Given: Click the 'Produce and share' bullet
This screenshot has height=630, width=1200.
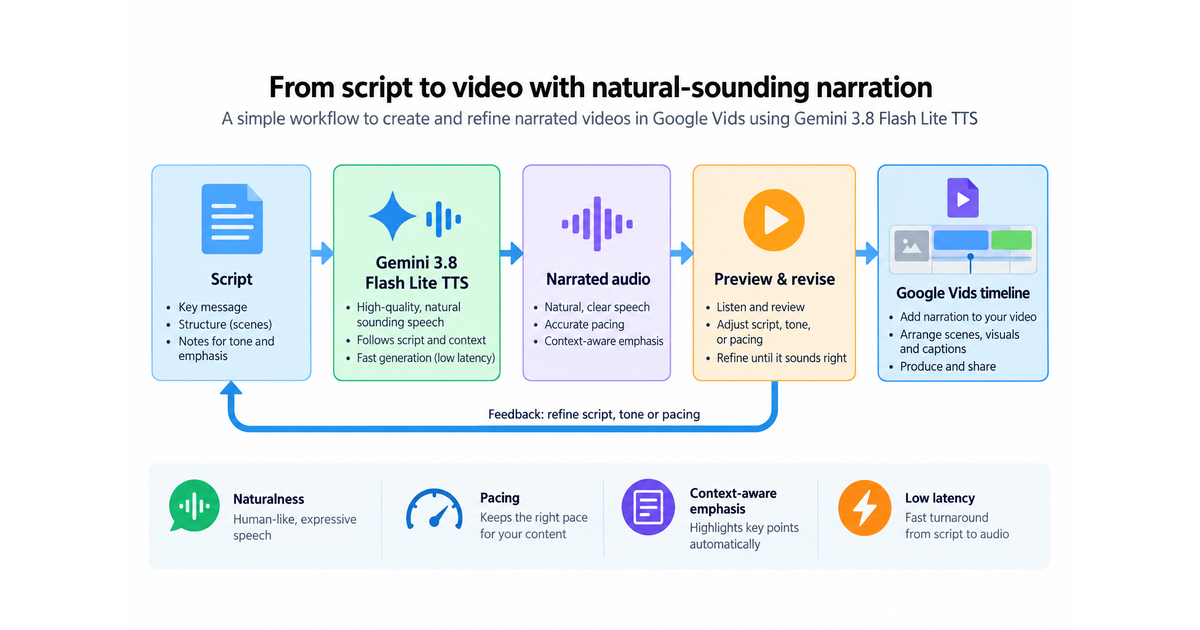Looking at the screenshot, I should click(x=947, y=366).
